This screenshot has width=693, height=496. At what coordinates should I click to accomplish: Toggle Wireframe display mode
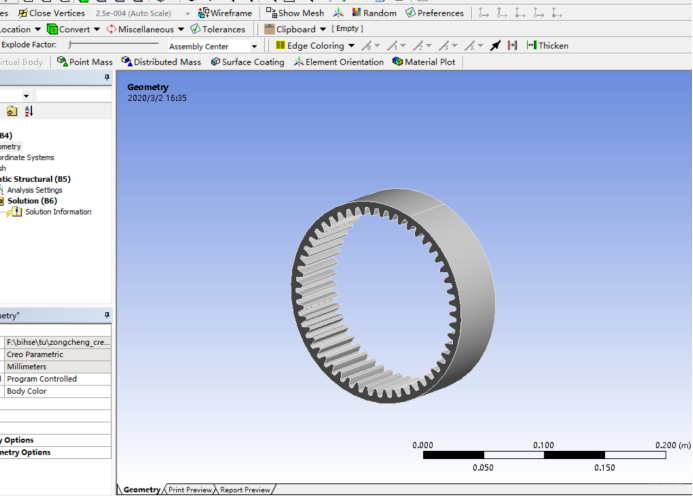(225, 13)
